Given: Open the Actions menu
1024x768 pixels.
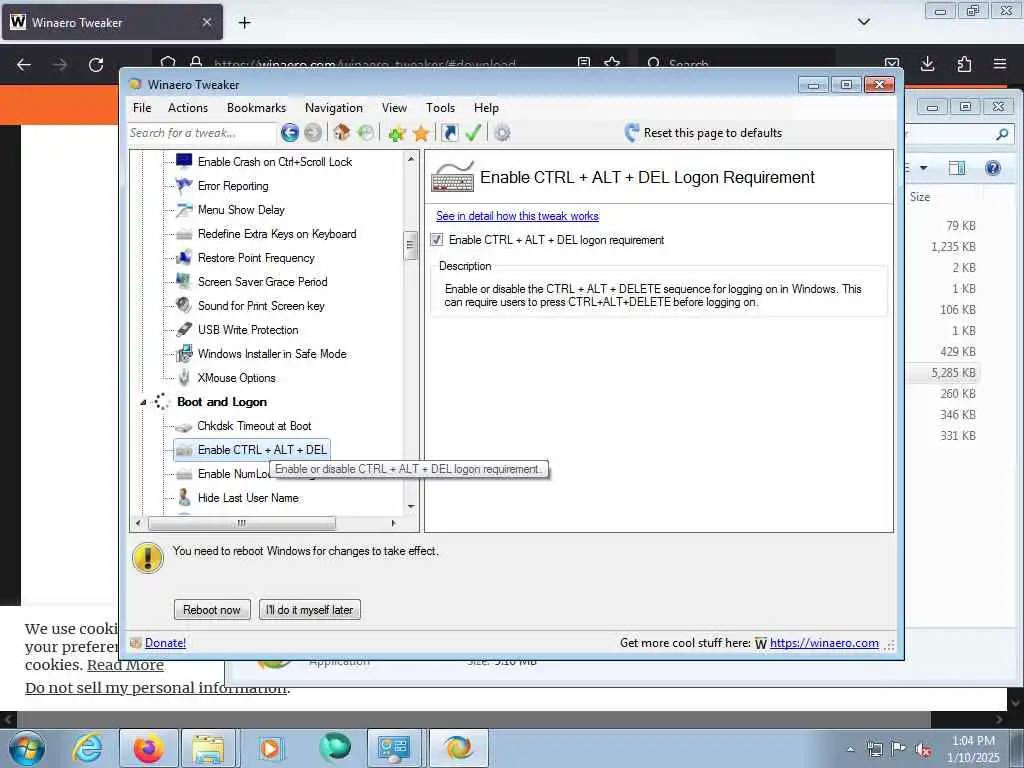Looking at the screenshot, I should 188,108.
